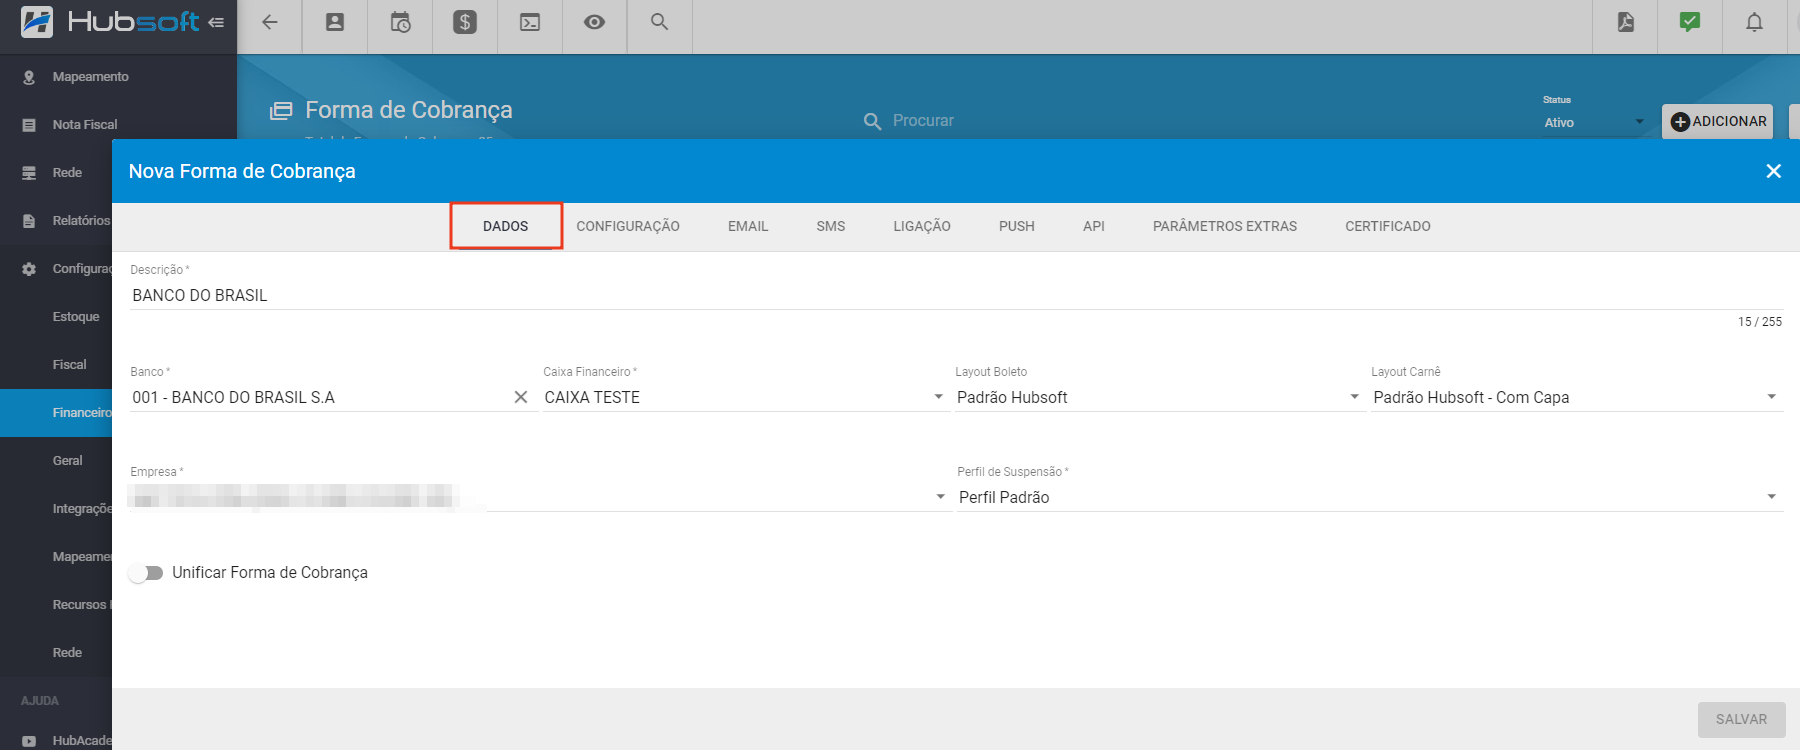Viewport: 1800px width, 750px height.
Task: Click the Rede server sidebar icon
Action: click(29, 173)
